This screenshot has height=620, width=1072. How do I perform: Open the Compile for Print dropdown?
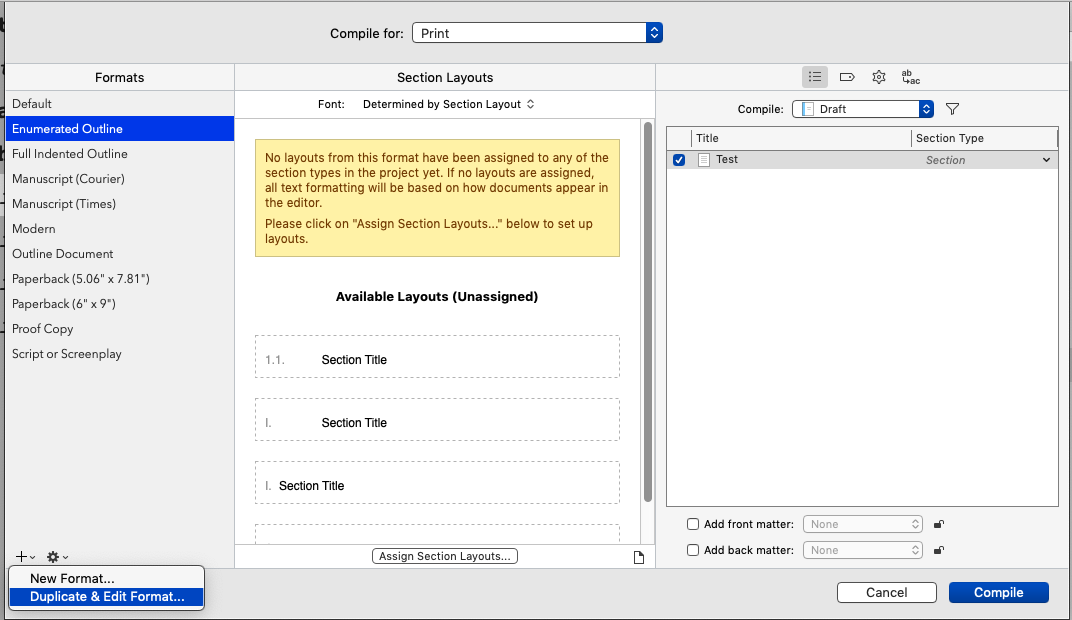(537, 33)
